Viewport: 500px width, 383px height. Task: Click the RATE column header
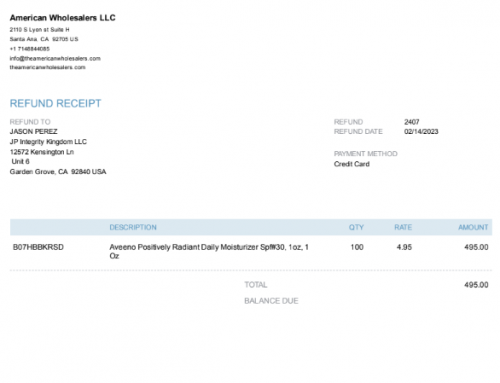403,227
